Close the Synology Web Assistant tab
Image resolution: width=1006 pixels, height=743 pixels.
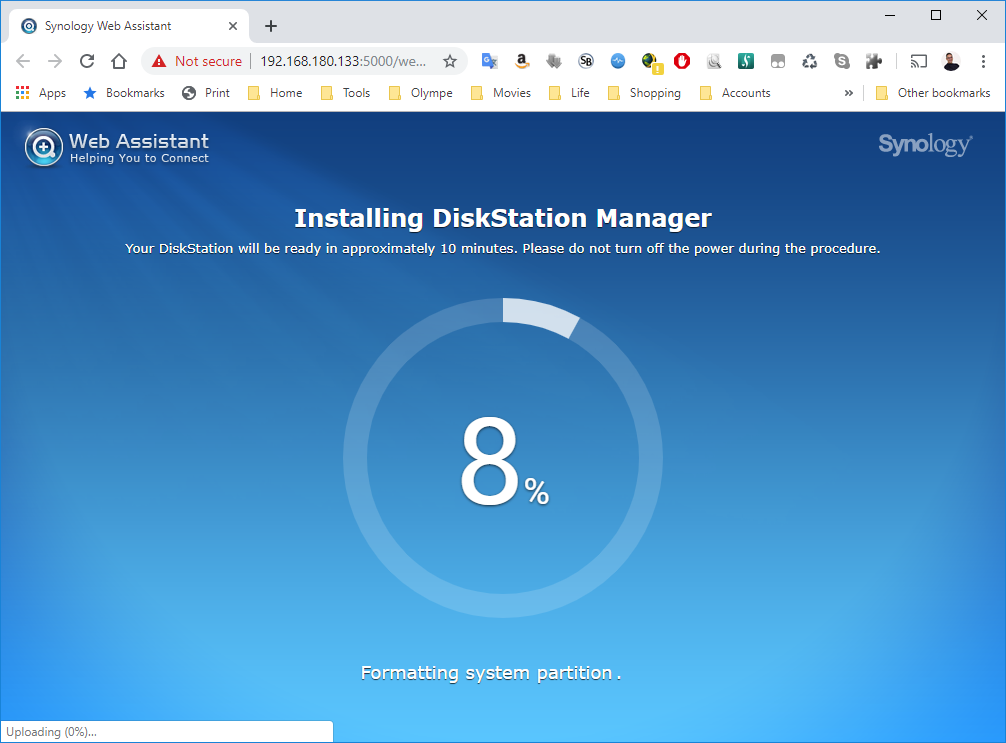tap(233, 26)
